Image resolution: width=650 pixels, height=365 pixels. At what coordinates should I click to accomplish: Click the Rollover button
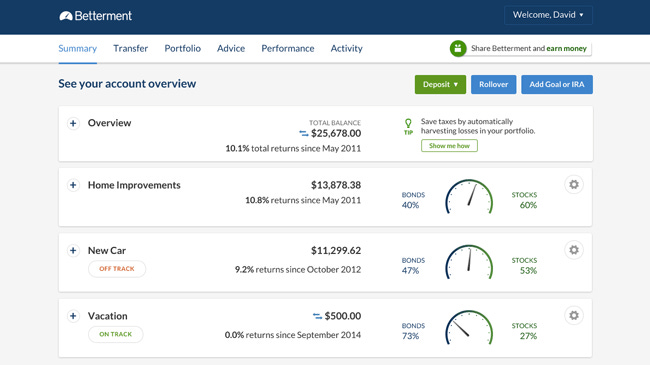click(493, 85)
